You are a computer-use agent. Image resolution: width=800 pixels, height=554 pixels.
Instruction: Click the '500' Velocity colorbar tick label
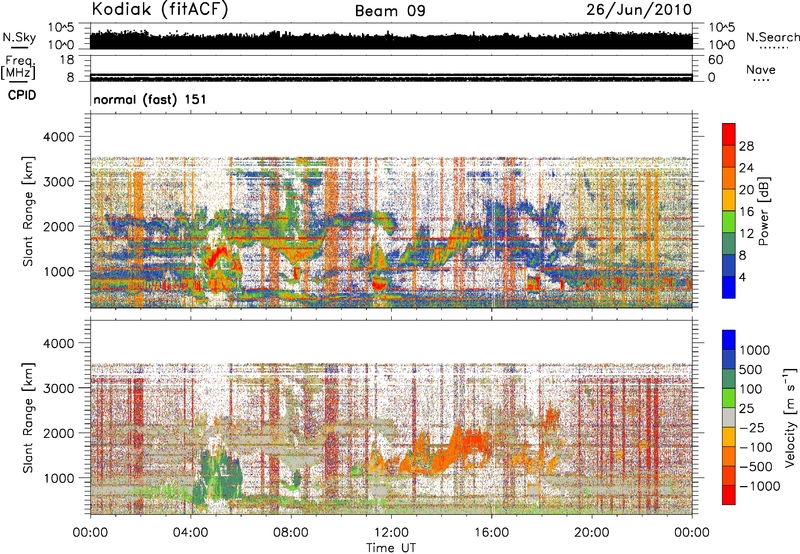(x=752, y=370)
